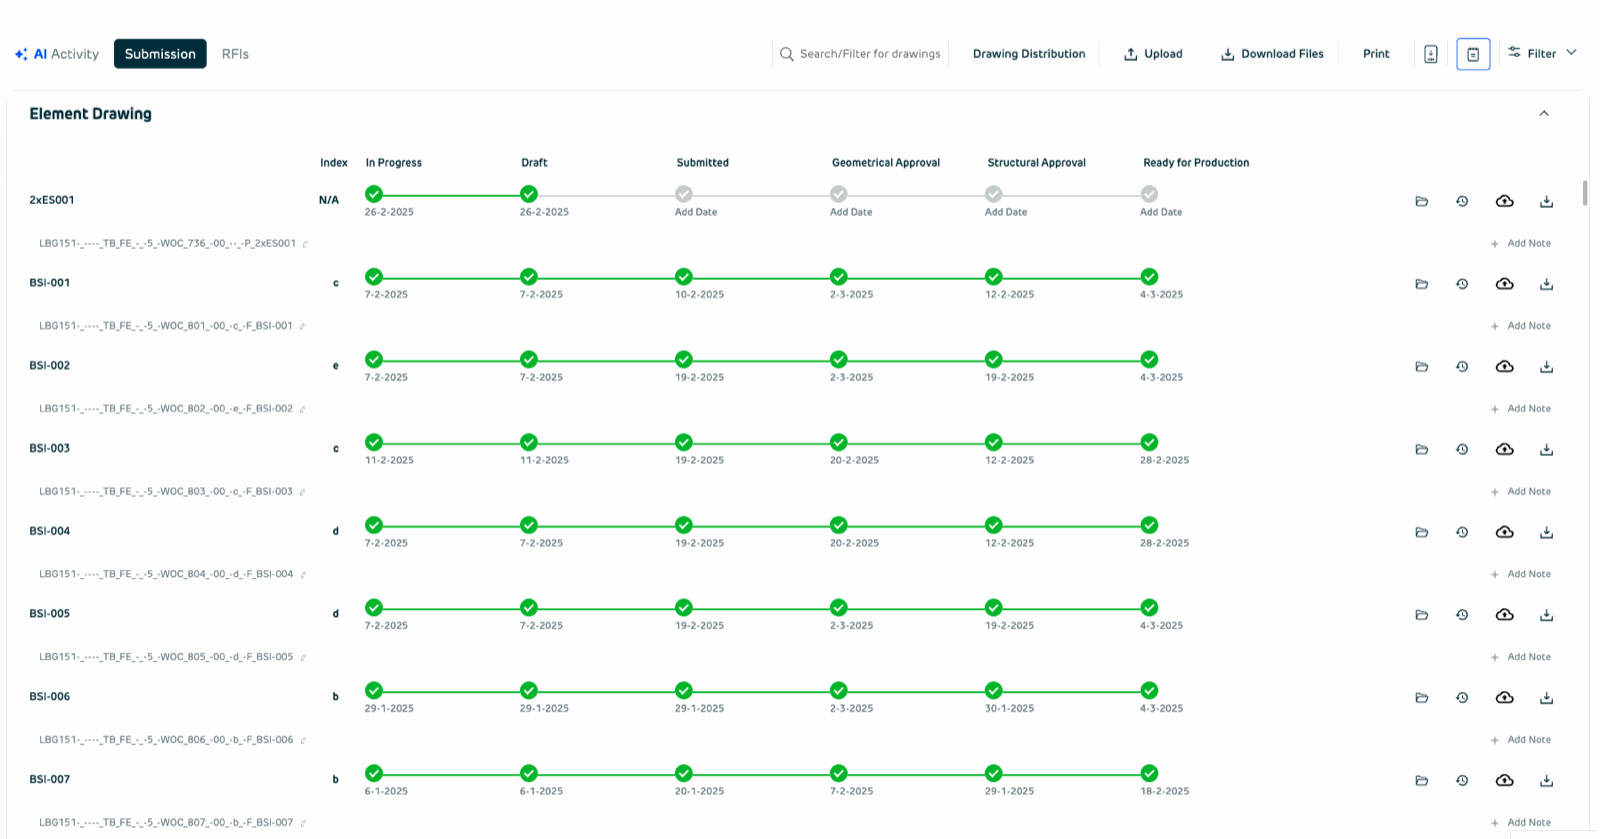This screenshot has height=839, width=1600.
Task: Click the BSI-006 drawing name
Action: pos(50,697)
